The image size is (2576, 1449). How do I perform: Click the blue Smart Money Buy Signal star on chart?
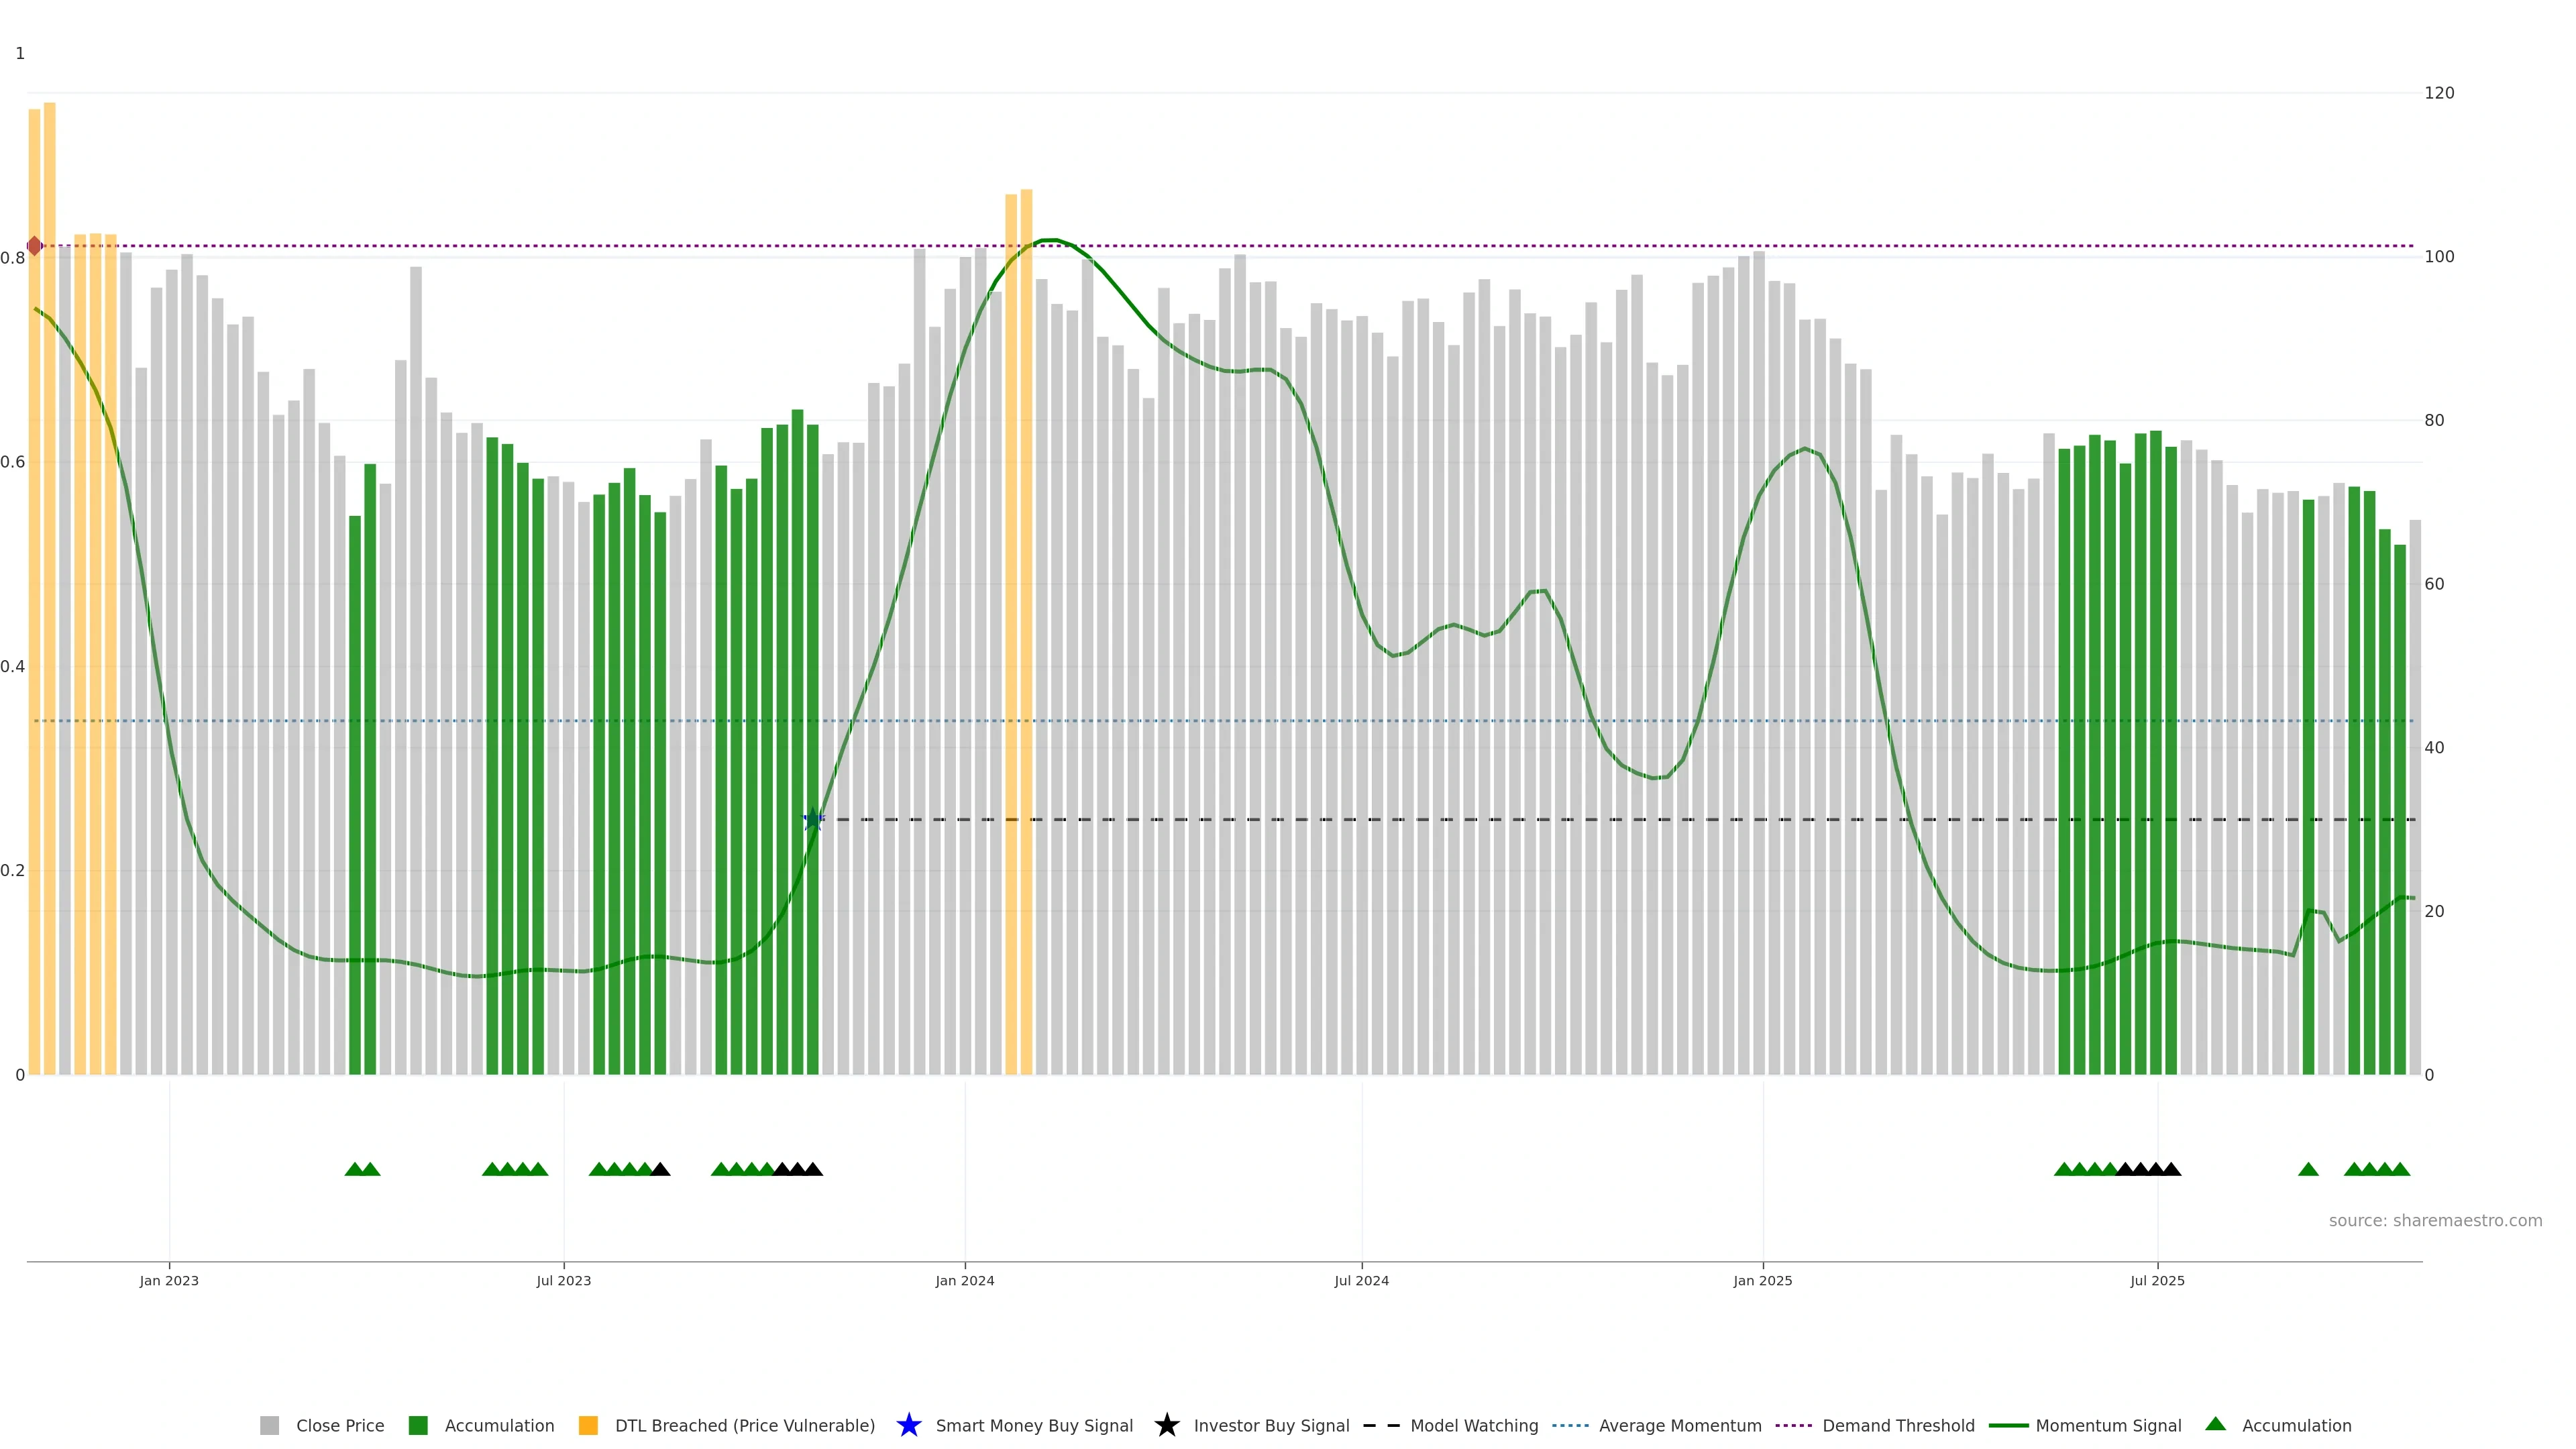pyautogui.click(x=813, y=820)
